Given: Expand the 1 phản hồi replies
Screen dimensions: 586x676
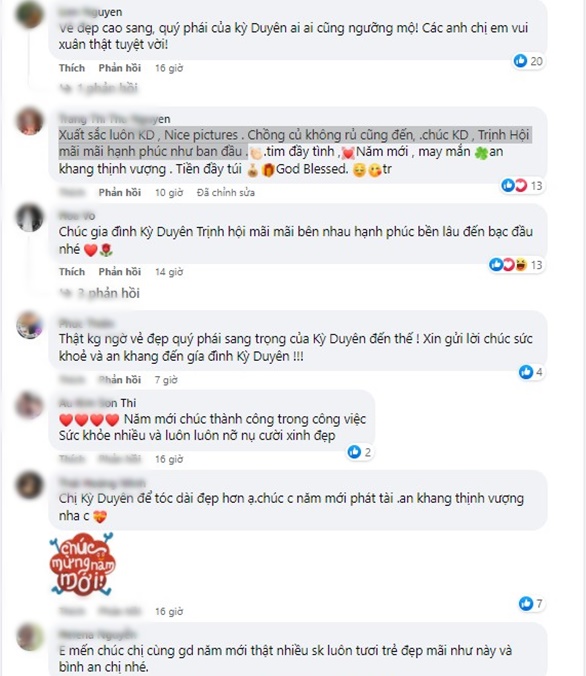Looking at the screenshot, I should click(x=98, y=88).
